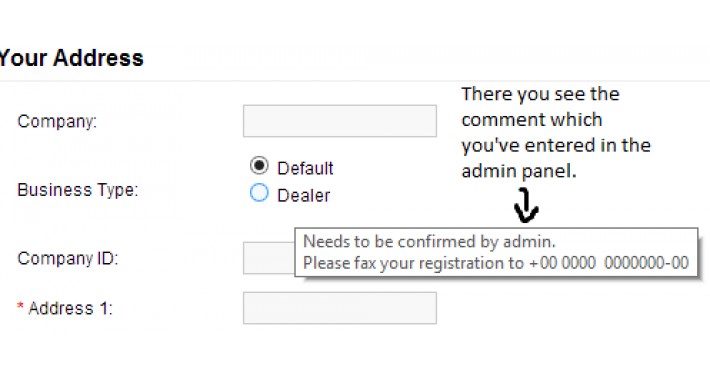Select the Default business type radio button
710x380 pixels.
259,166
